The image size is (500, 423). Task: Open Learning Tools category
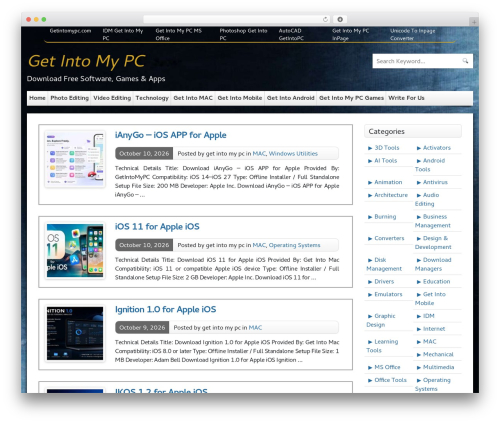click(x=382, y=346)
